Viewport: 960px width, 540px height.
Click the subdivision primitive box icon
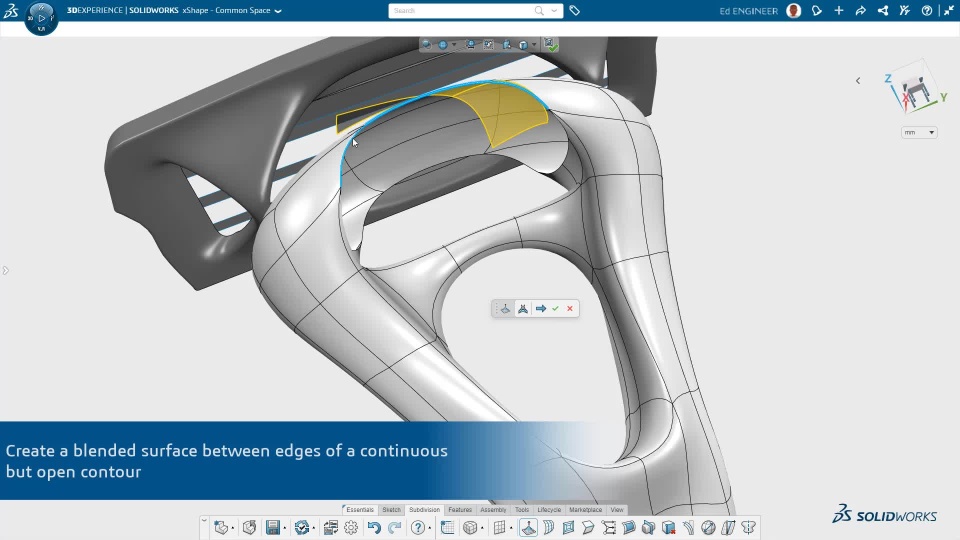pos(470,527)
